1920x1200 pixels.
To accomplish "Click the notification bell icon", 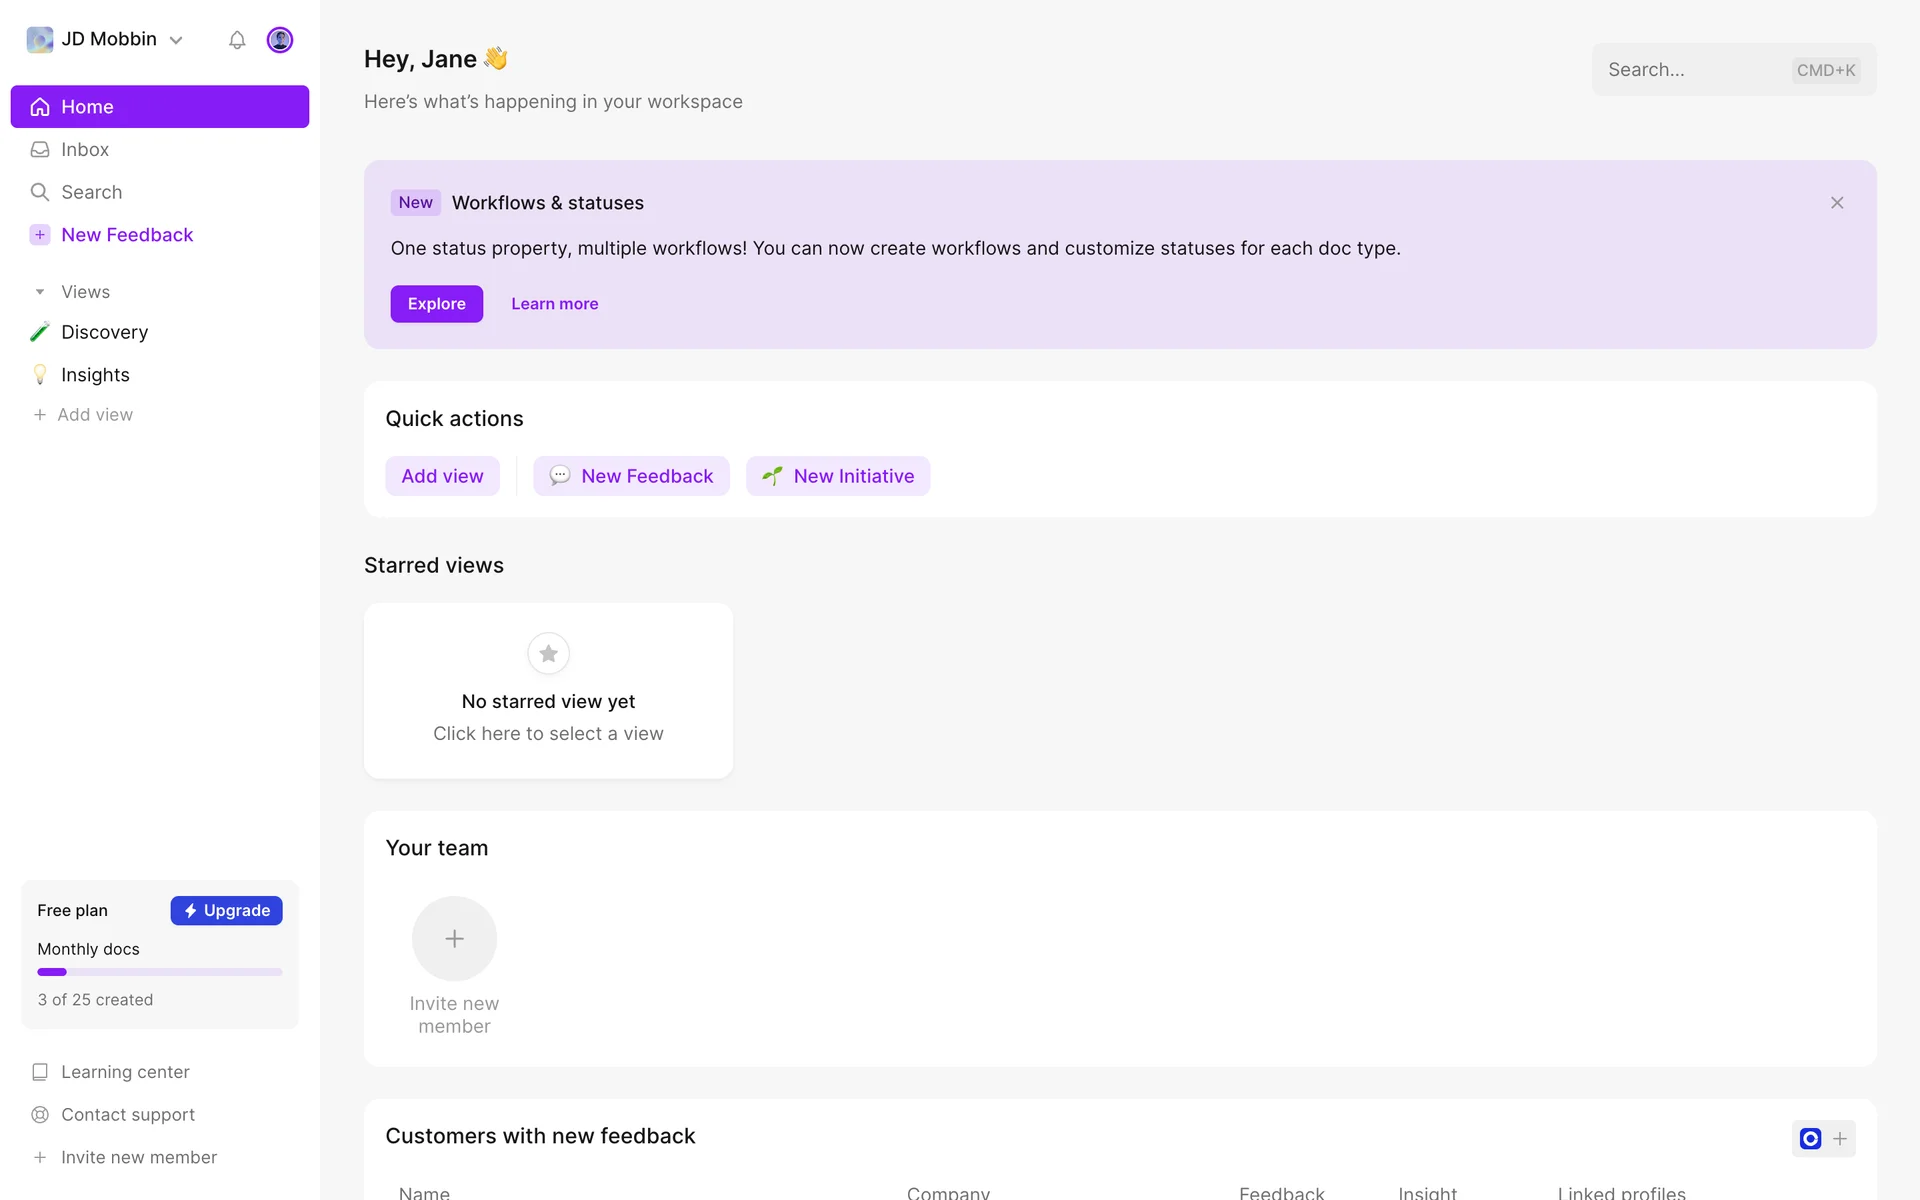I will (x=237, y=40).
